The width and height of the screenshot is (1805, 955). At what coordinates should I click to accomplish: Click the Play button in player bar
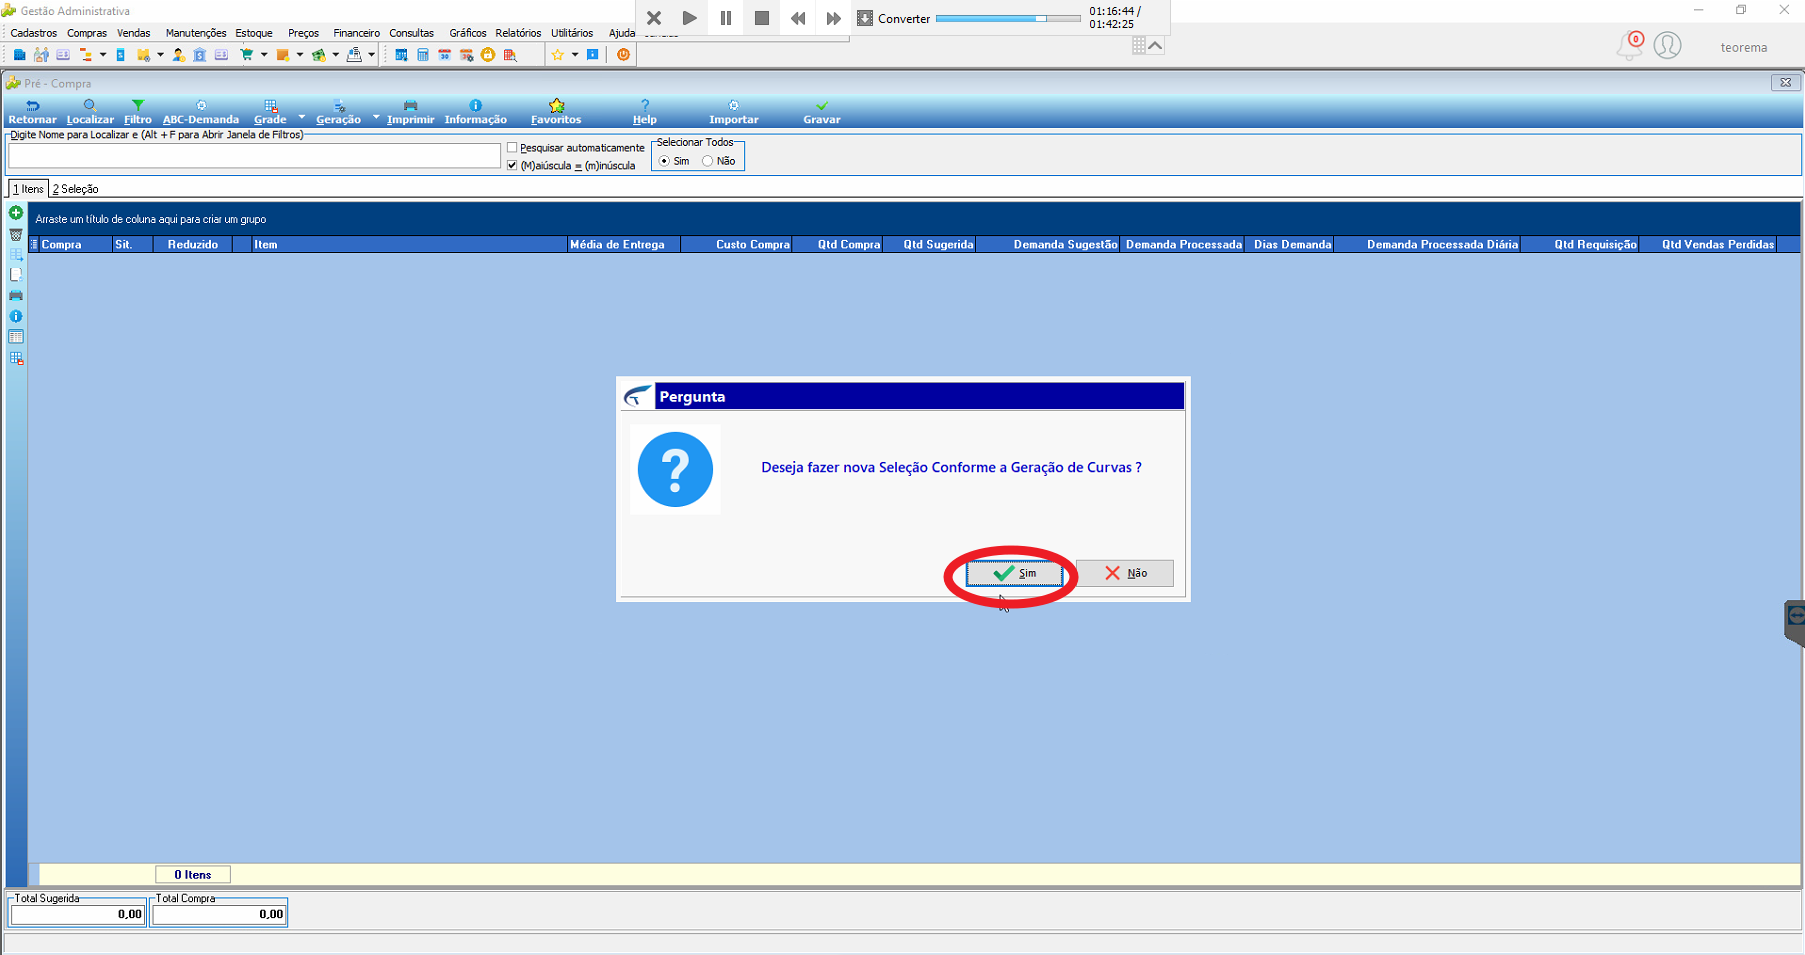pyautogui.click(x=690, y=18)
